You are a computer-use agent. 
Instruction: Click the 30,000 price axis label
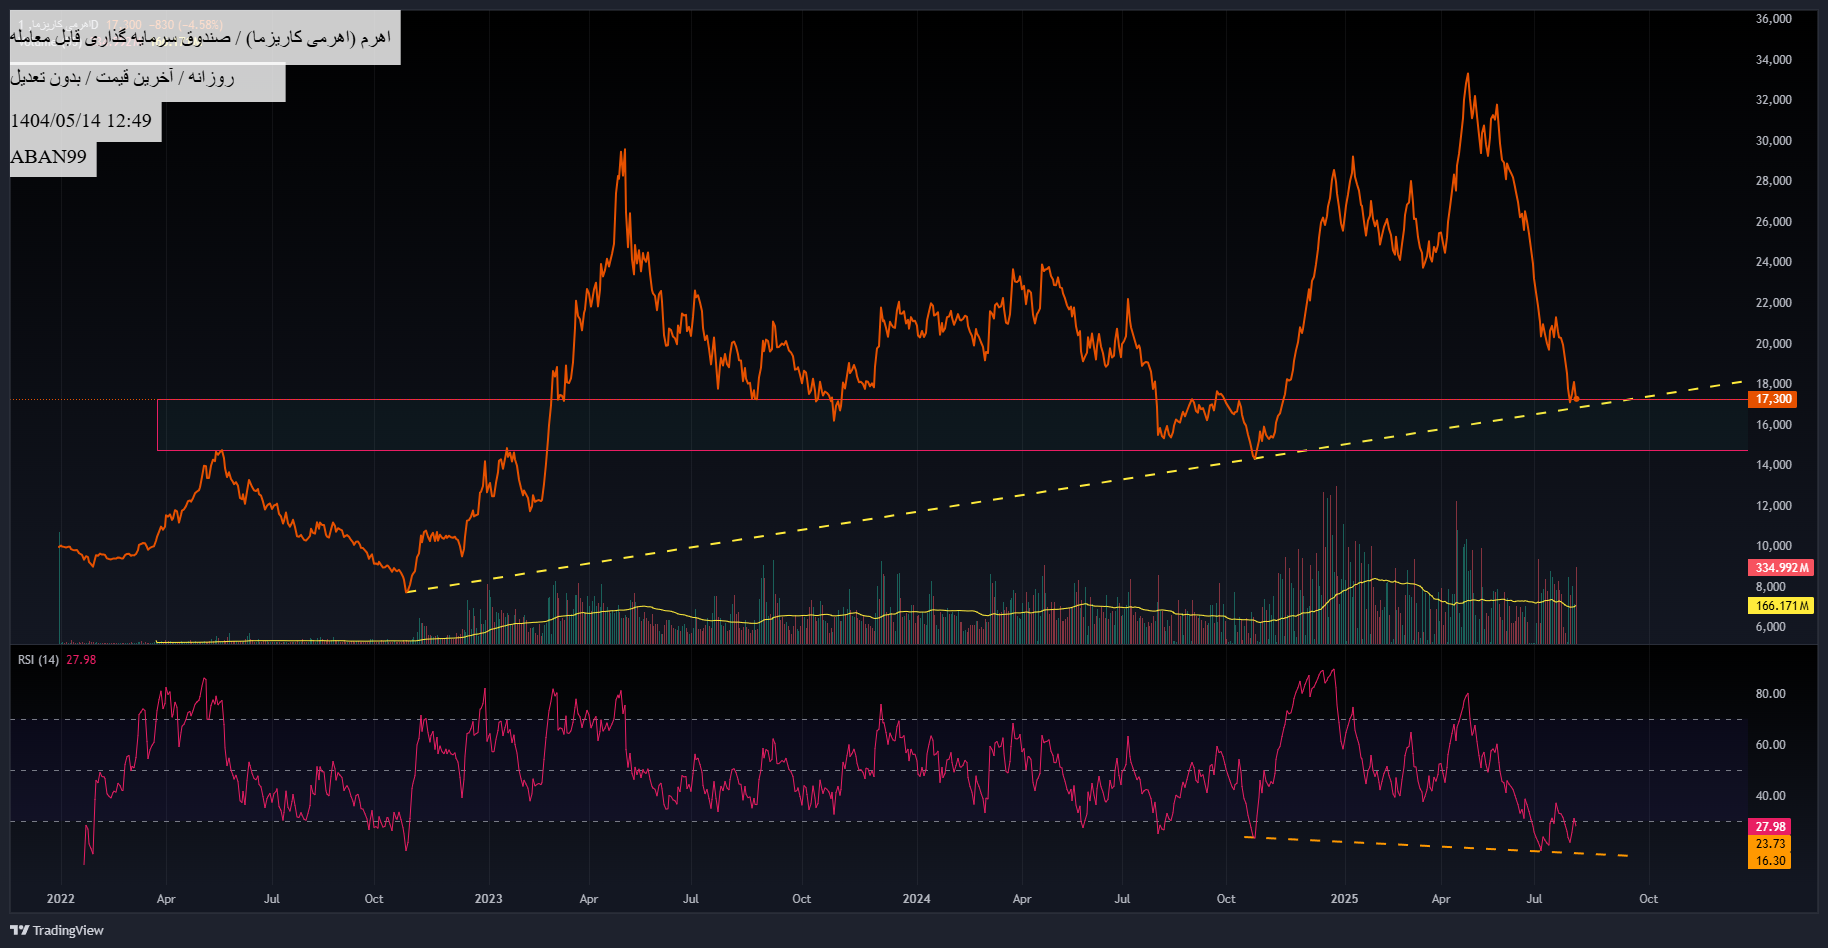(x=1774, y=141)
